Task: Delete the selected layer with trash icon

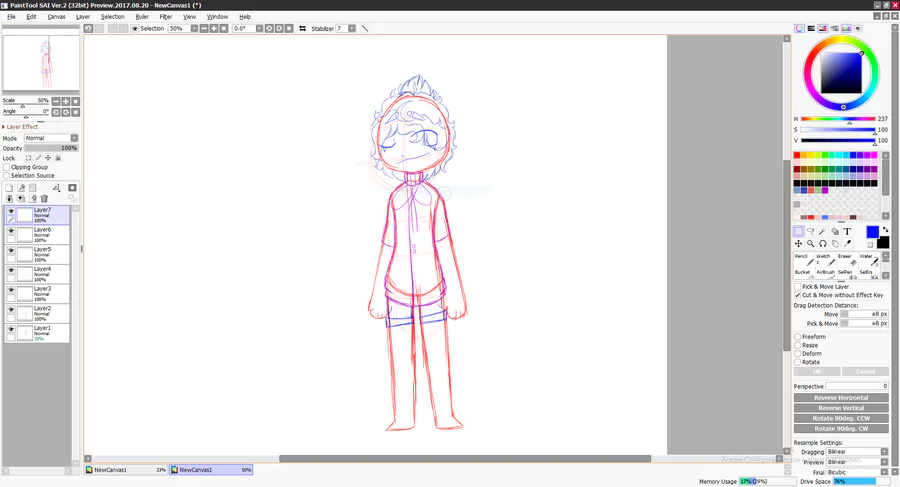Action: 44,198
